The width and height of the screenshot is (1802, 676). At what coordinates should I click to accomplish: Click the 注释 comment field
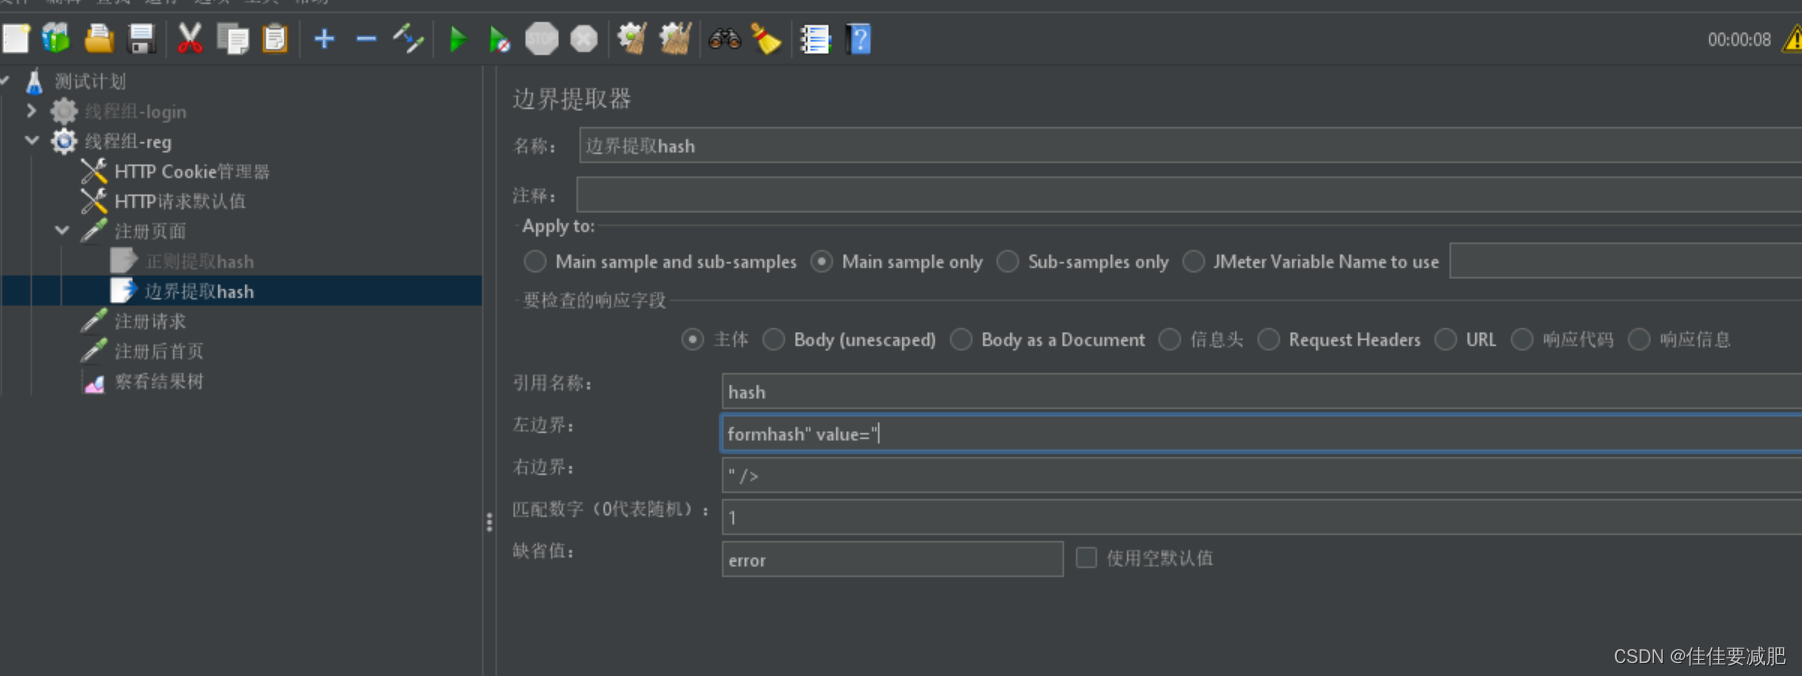coord(1189,195)
